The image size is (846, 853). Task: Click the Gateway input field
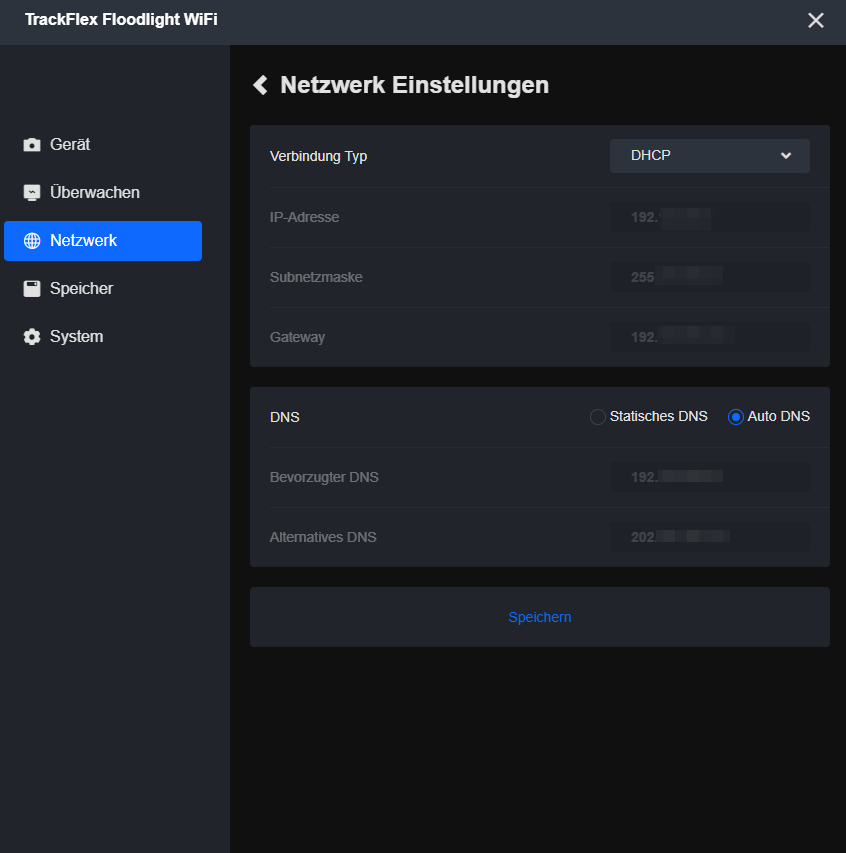point(709,337)
